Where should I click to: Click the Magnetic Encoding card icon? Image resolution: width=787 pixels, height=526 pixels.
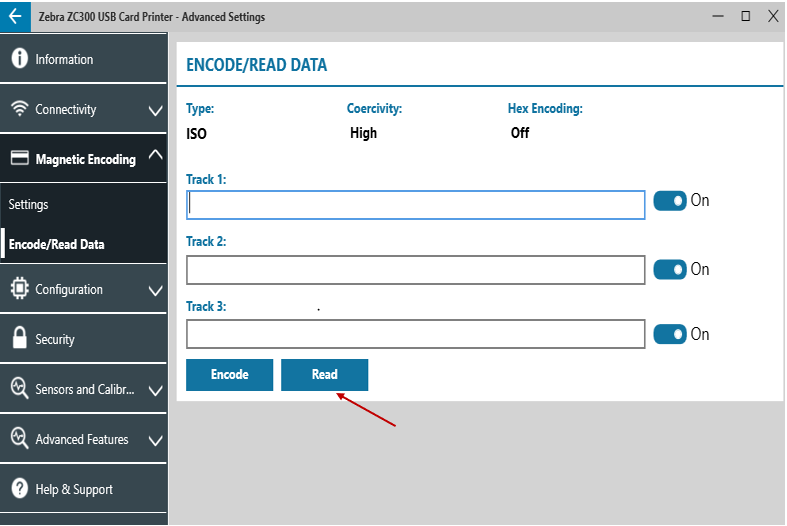(x=19, y=158)
